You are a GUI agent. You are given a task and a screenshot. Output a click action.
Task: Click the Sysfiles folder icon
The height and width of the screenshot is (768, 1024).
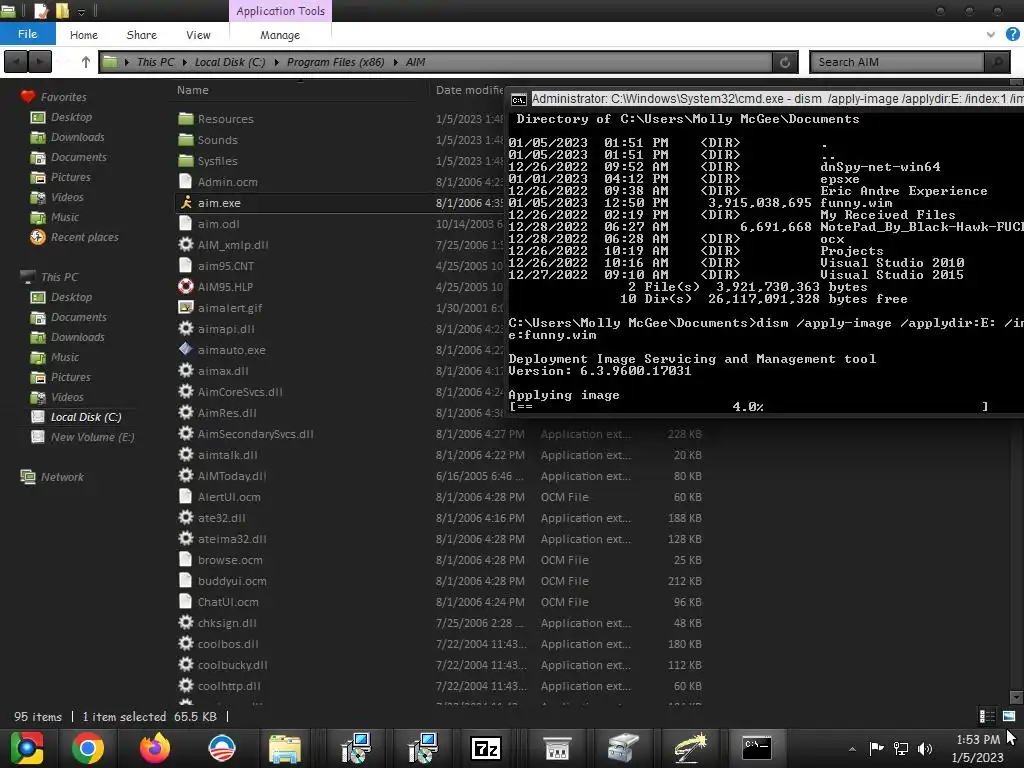pyautogui.click(x=186, y=160)
